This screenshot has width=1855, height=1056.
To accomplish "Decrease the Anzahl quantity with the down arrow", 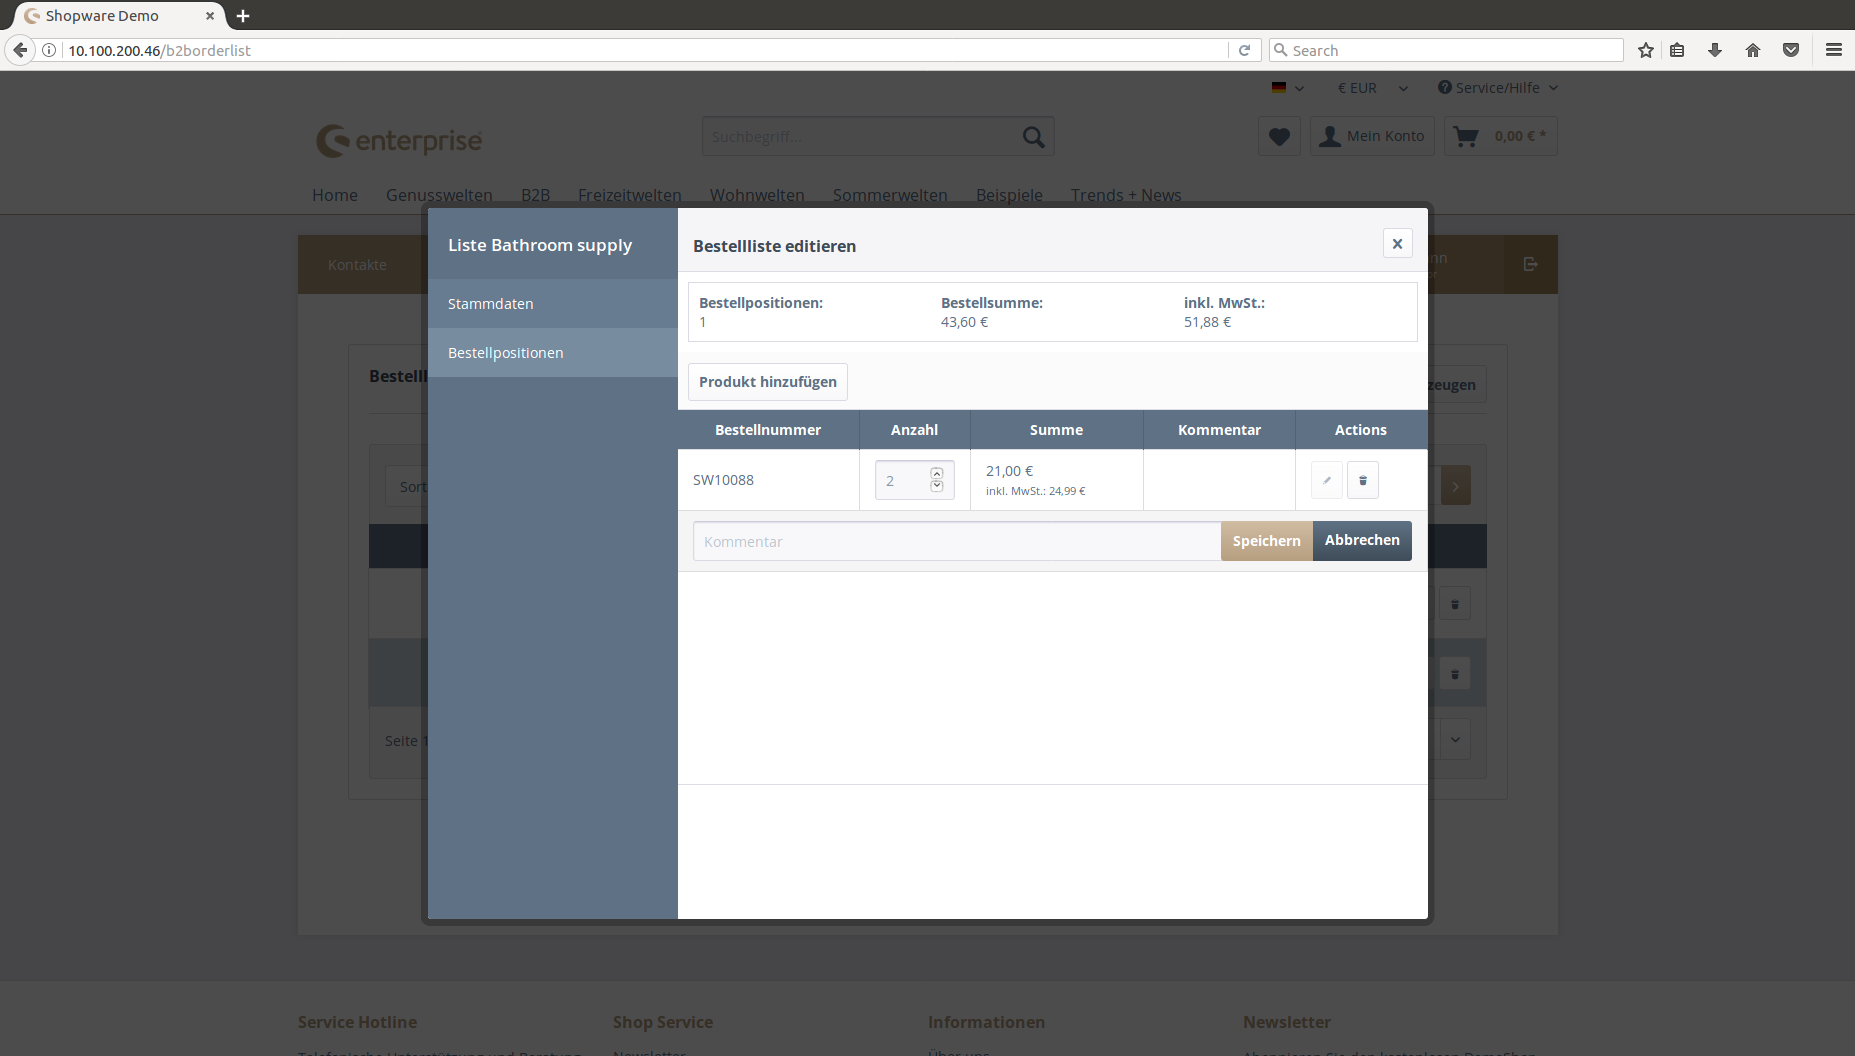I will pos(937,487).
